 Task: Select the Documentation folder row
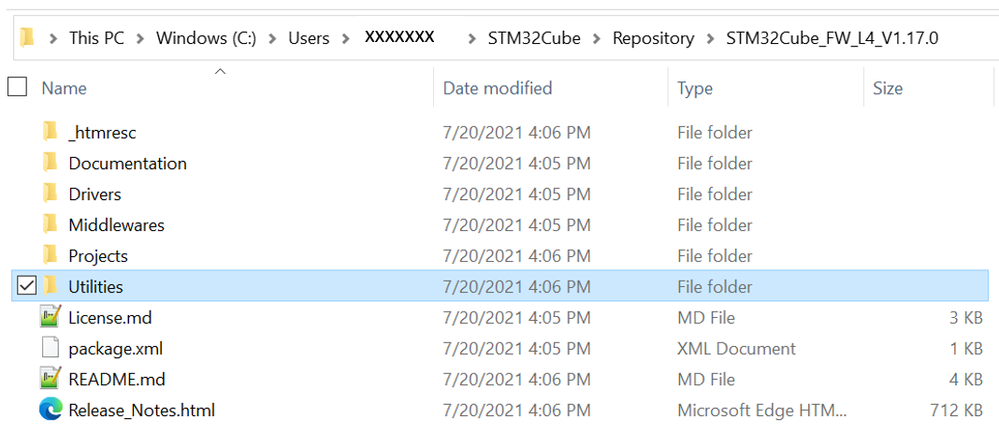point(127,163)
